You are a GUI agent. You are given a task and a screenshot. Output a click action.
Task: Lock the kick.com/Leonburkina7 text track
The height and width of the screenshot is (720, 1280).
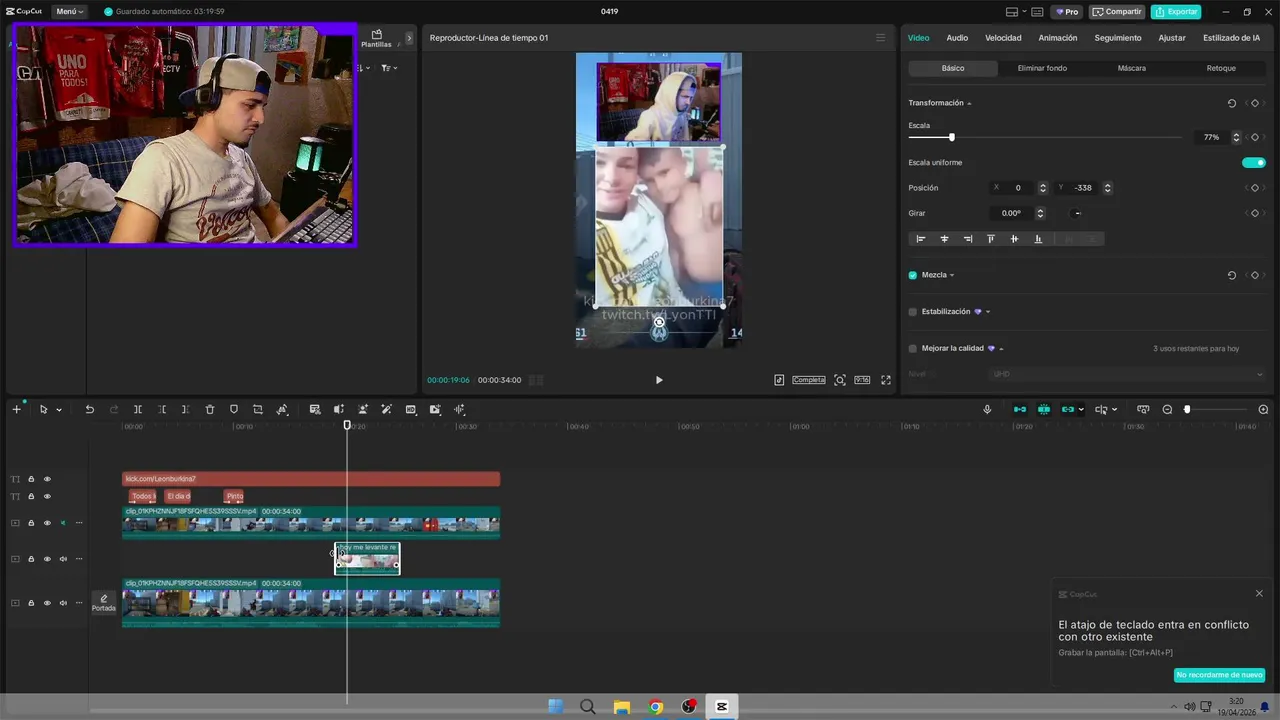[31, 479]
